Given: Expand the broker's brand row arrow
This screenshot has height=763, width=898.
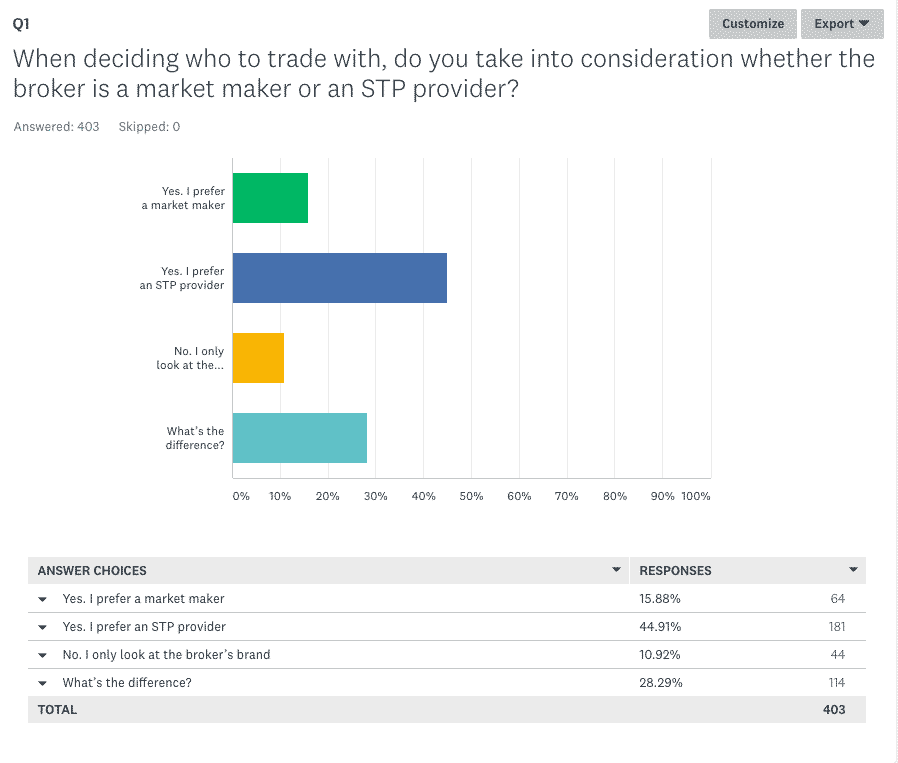Looking at the screenshot, I should 43,655.
